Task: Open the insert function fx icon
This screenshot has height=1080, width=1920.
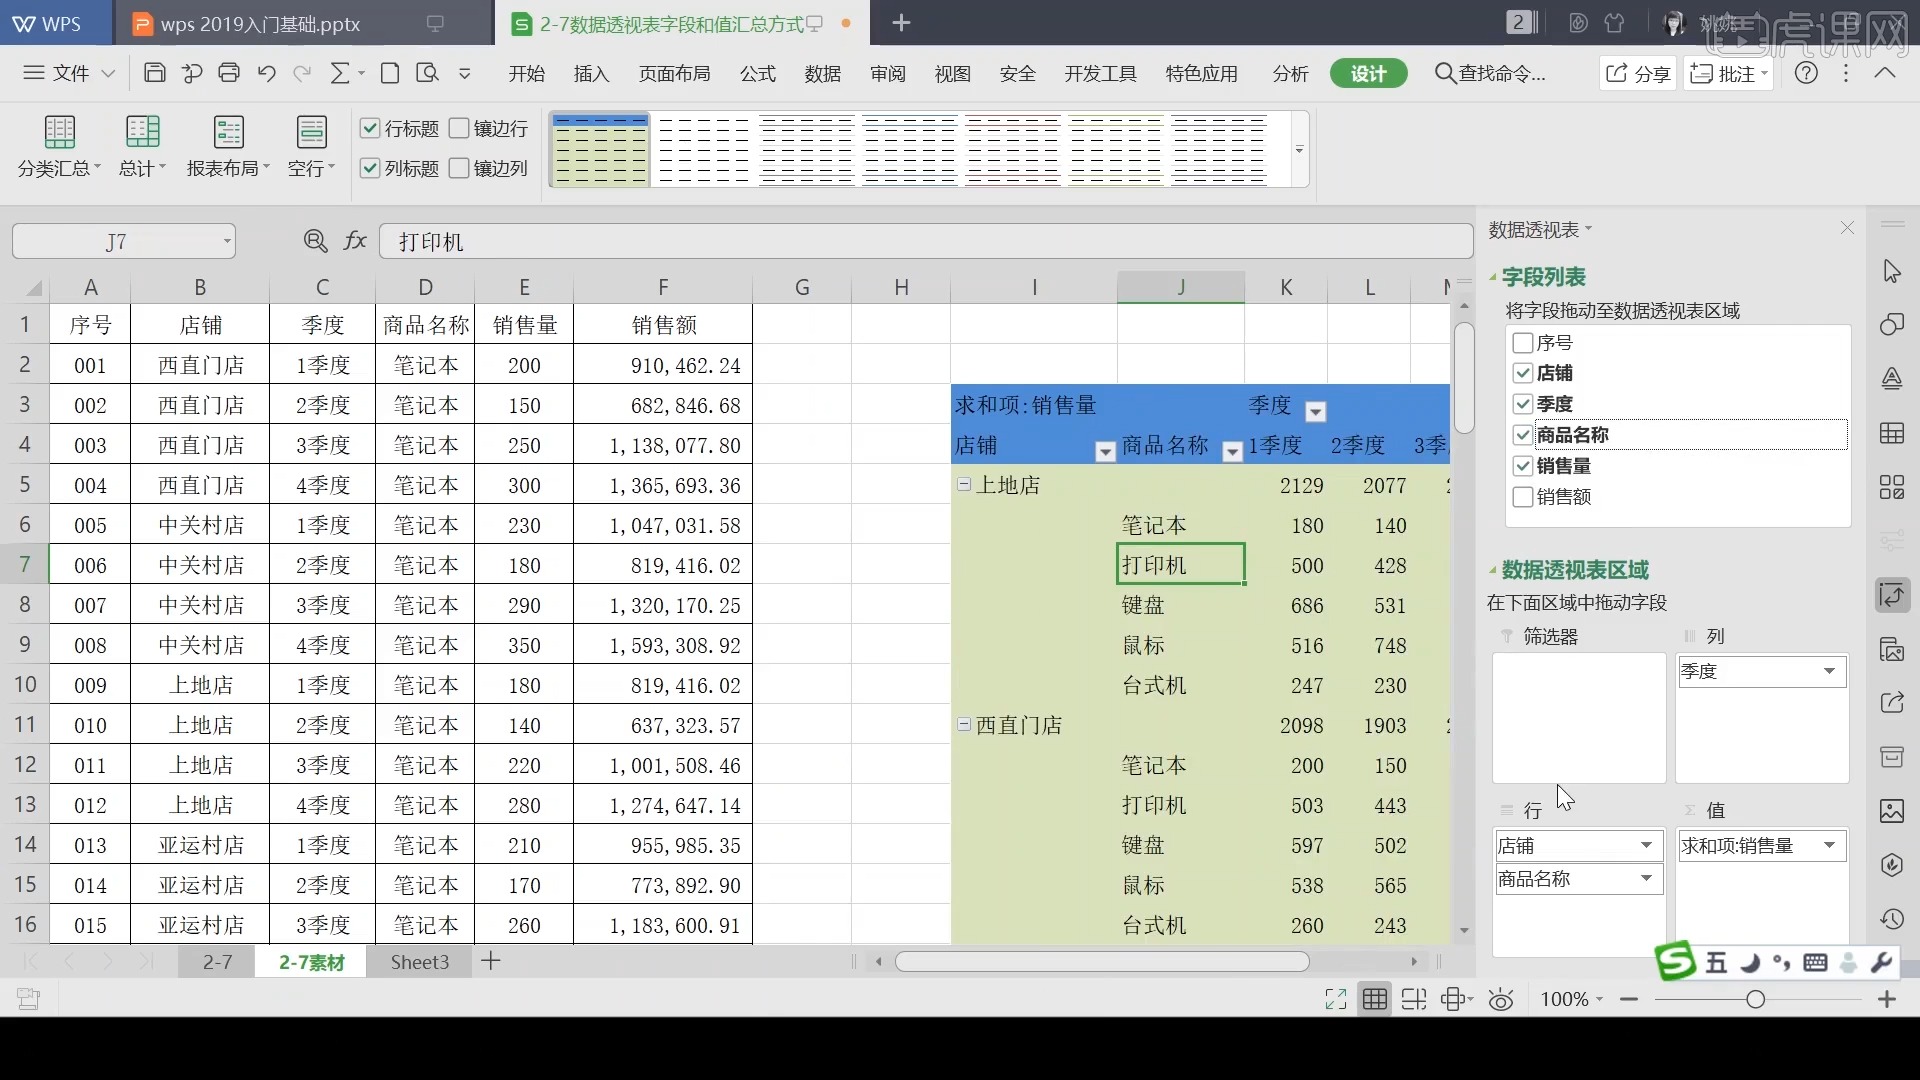Action: 355,240
